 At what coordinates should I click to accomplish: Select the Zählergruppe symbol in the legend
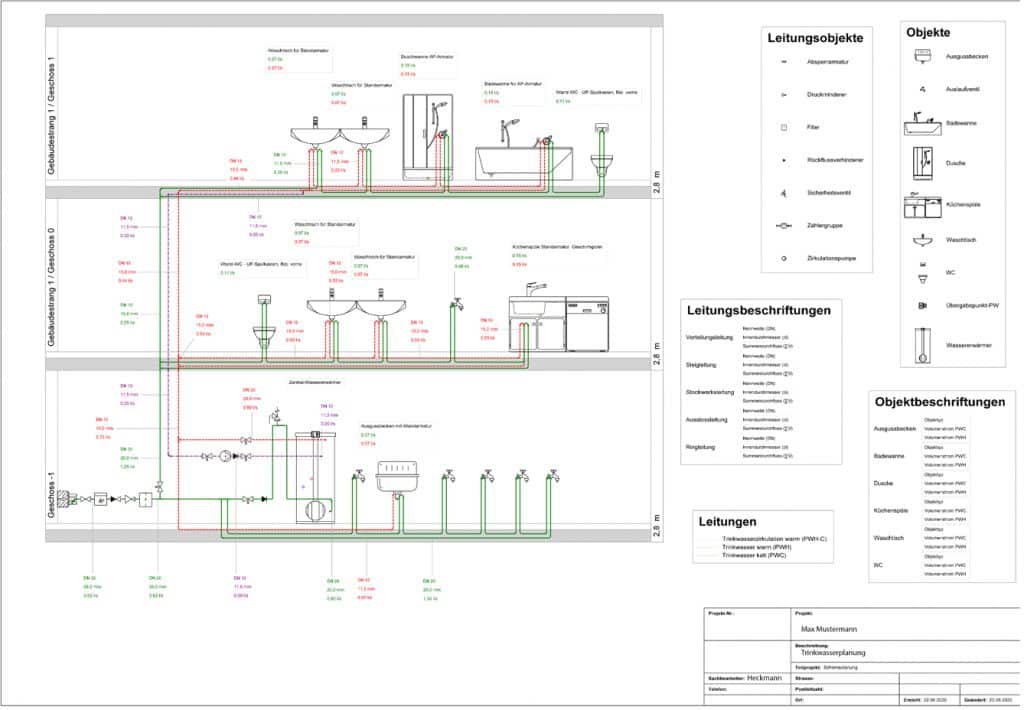784,226
